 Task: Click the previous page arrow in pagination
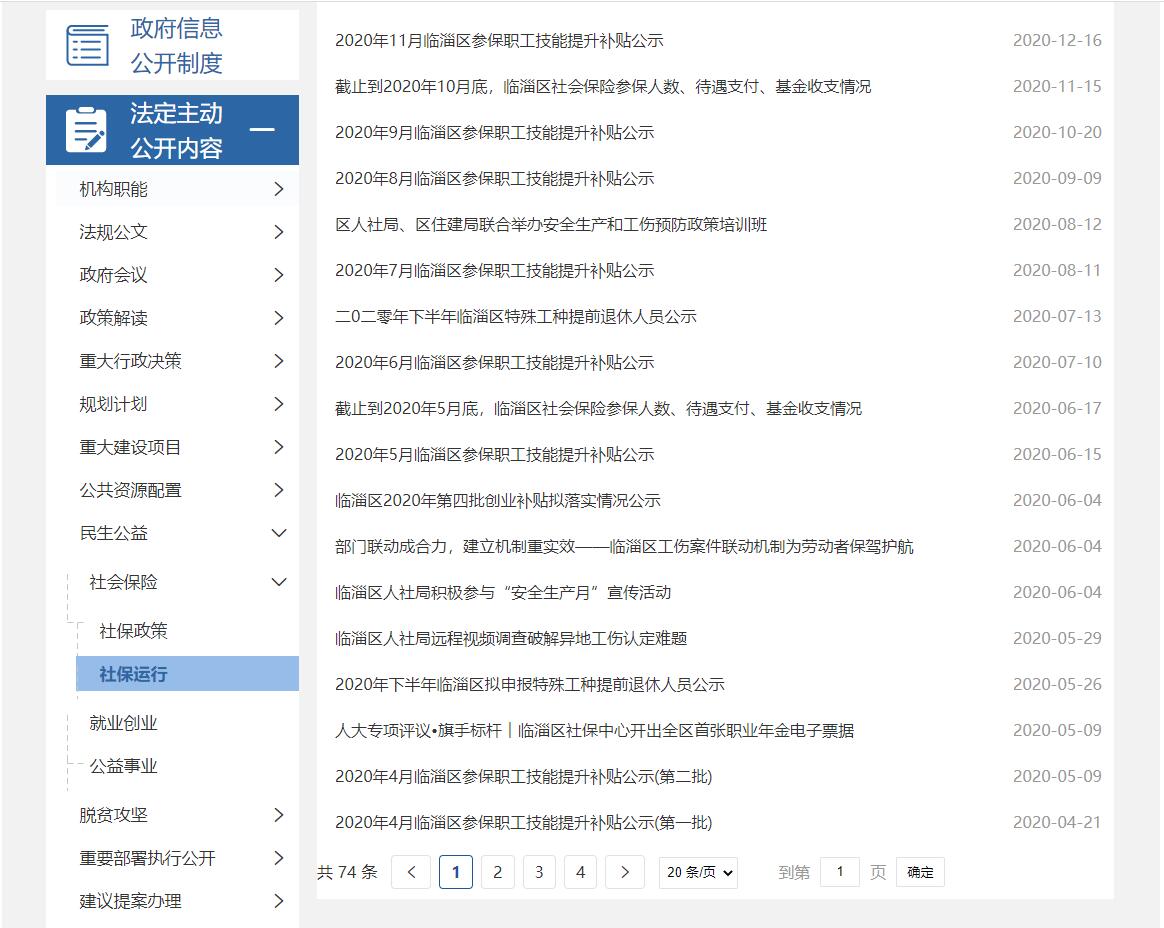[410, 871]
